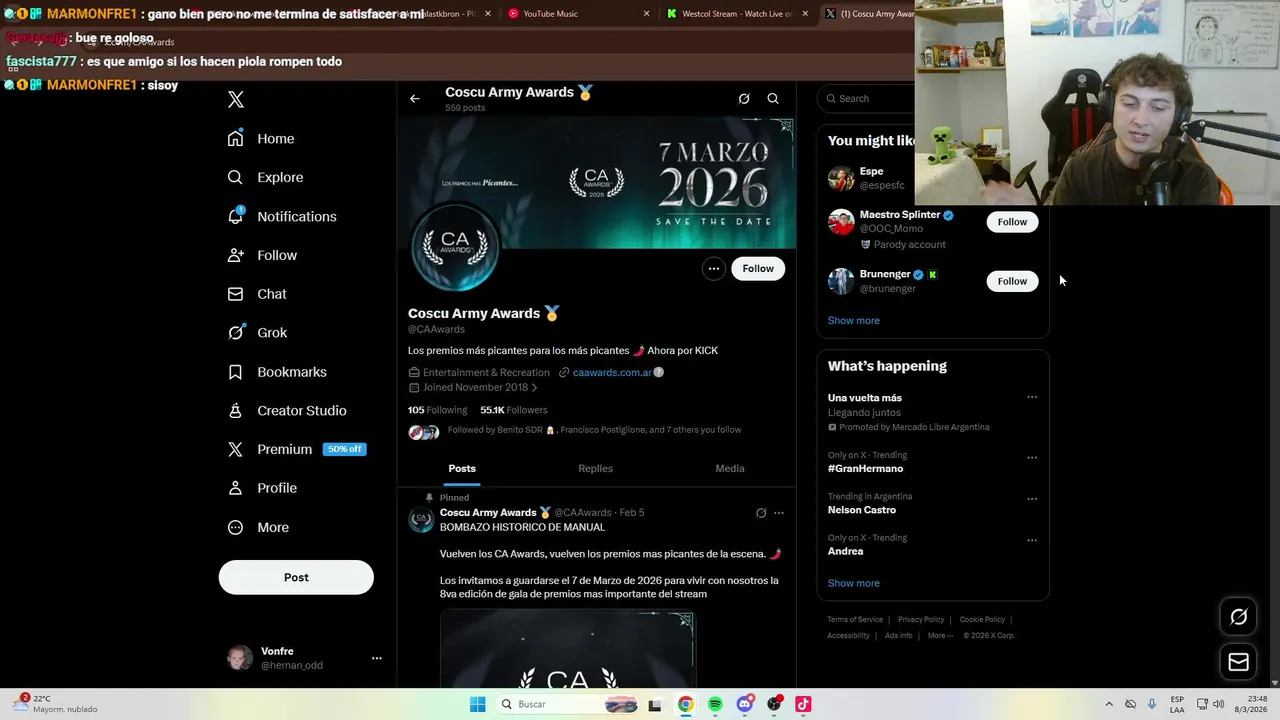Switch to the Replies tab

595,468
